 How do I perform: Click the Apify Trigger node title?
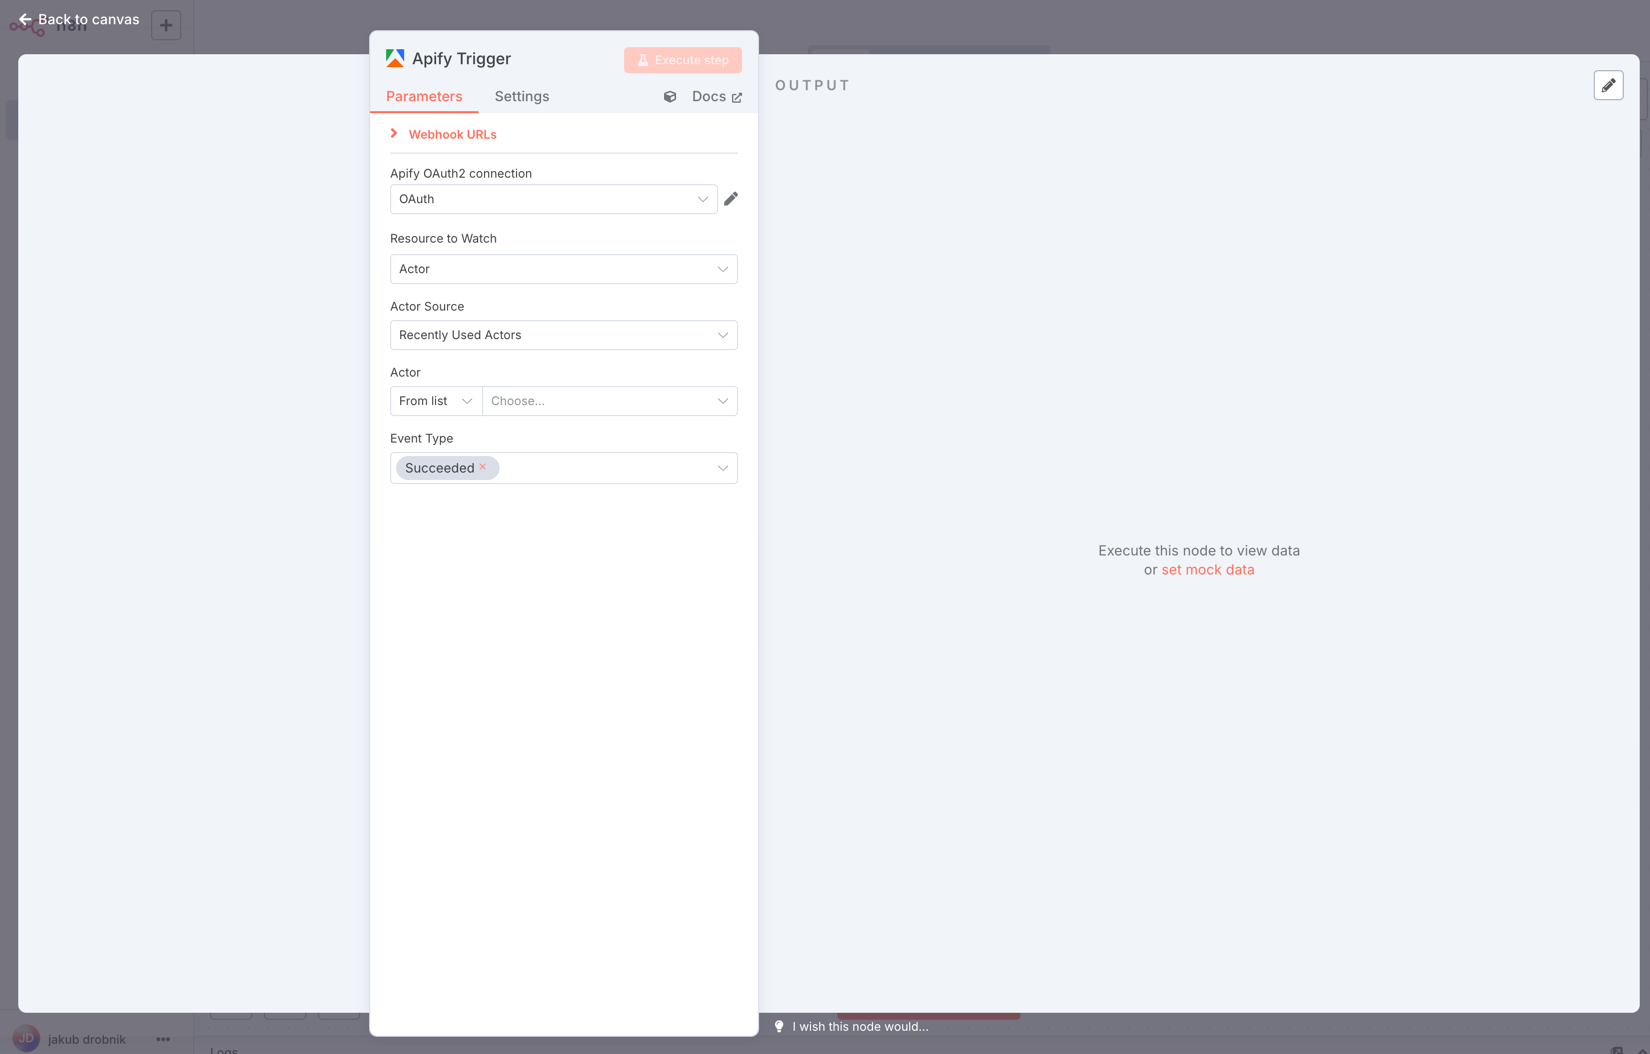click(461, 59)
